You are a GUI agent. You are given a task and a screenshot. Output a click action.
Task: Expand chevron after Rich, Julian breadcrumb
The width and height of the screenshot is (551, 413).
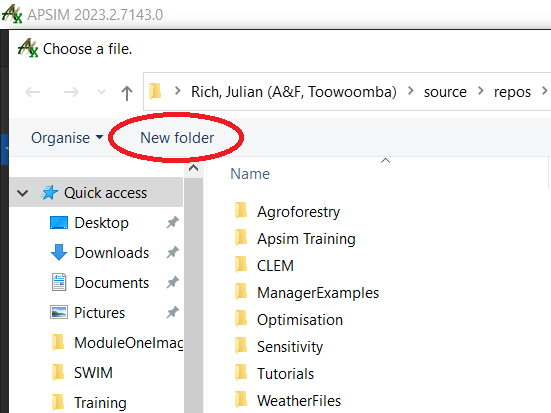410,91
